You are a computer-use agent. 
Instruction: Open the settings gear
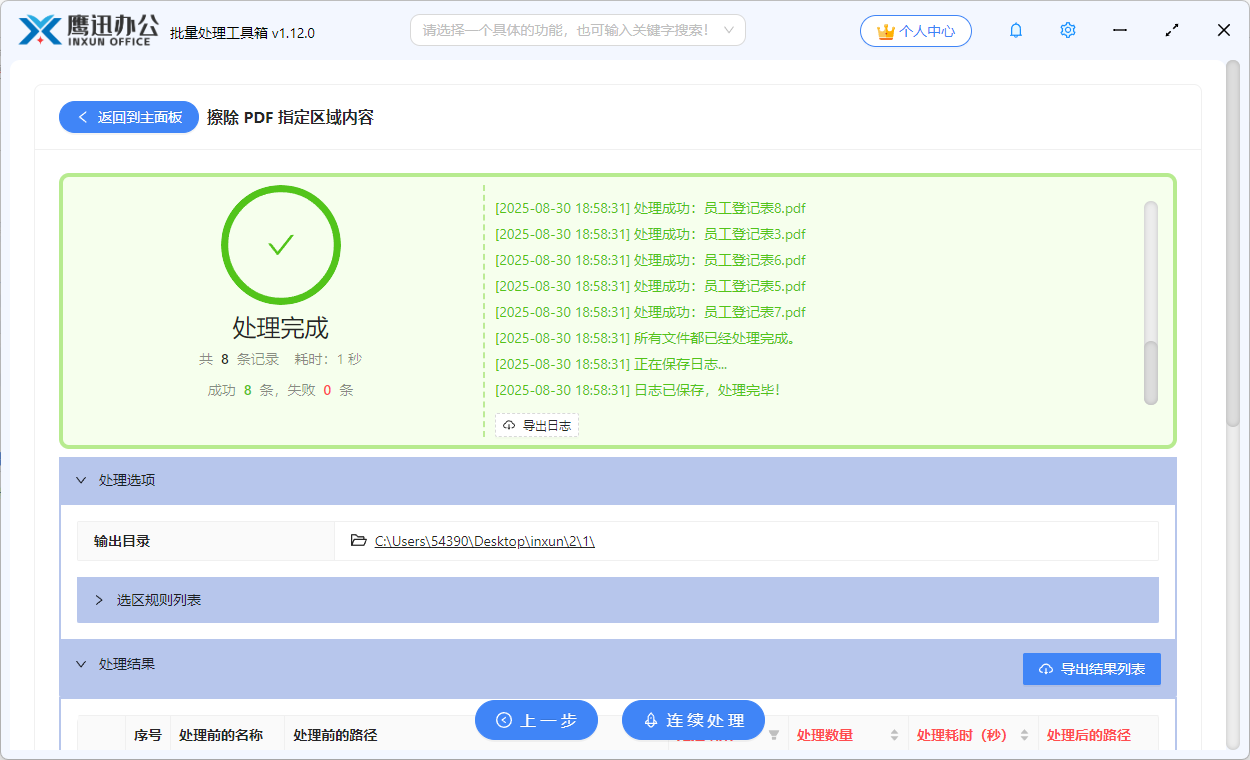pos(1067,30)
